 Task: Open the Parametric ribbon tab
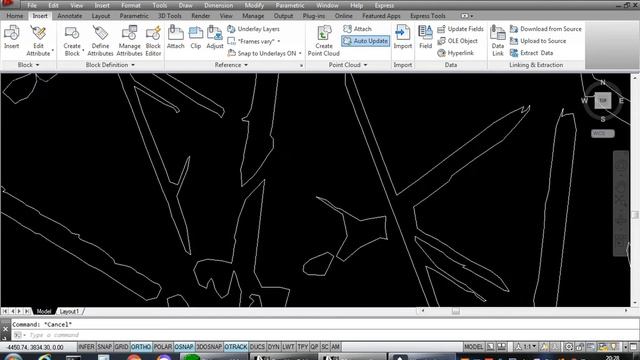(x=134, y=16)
